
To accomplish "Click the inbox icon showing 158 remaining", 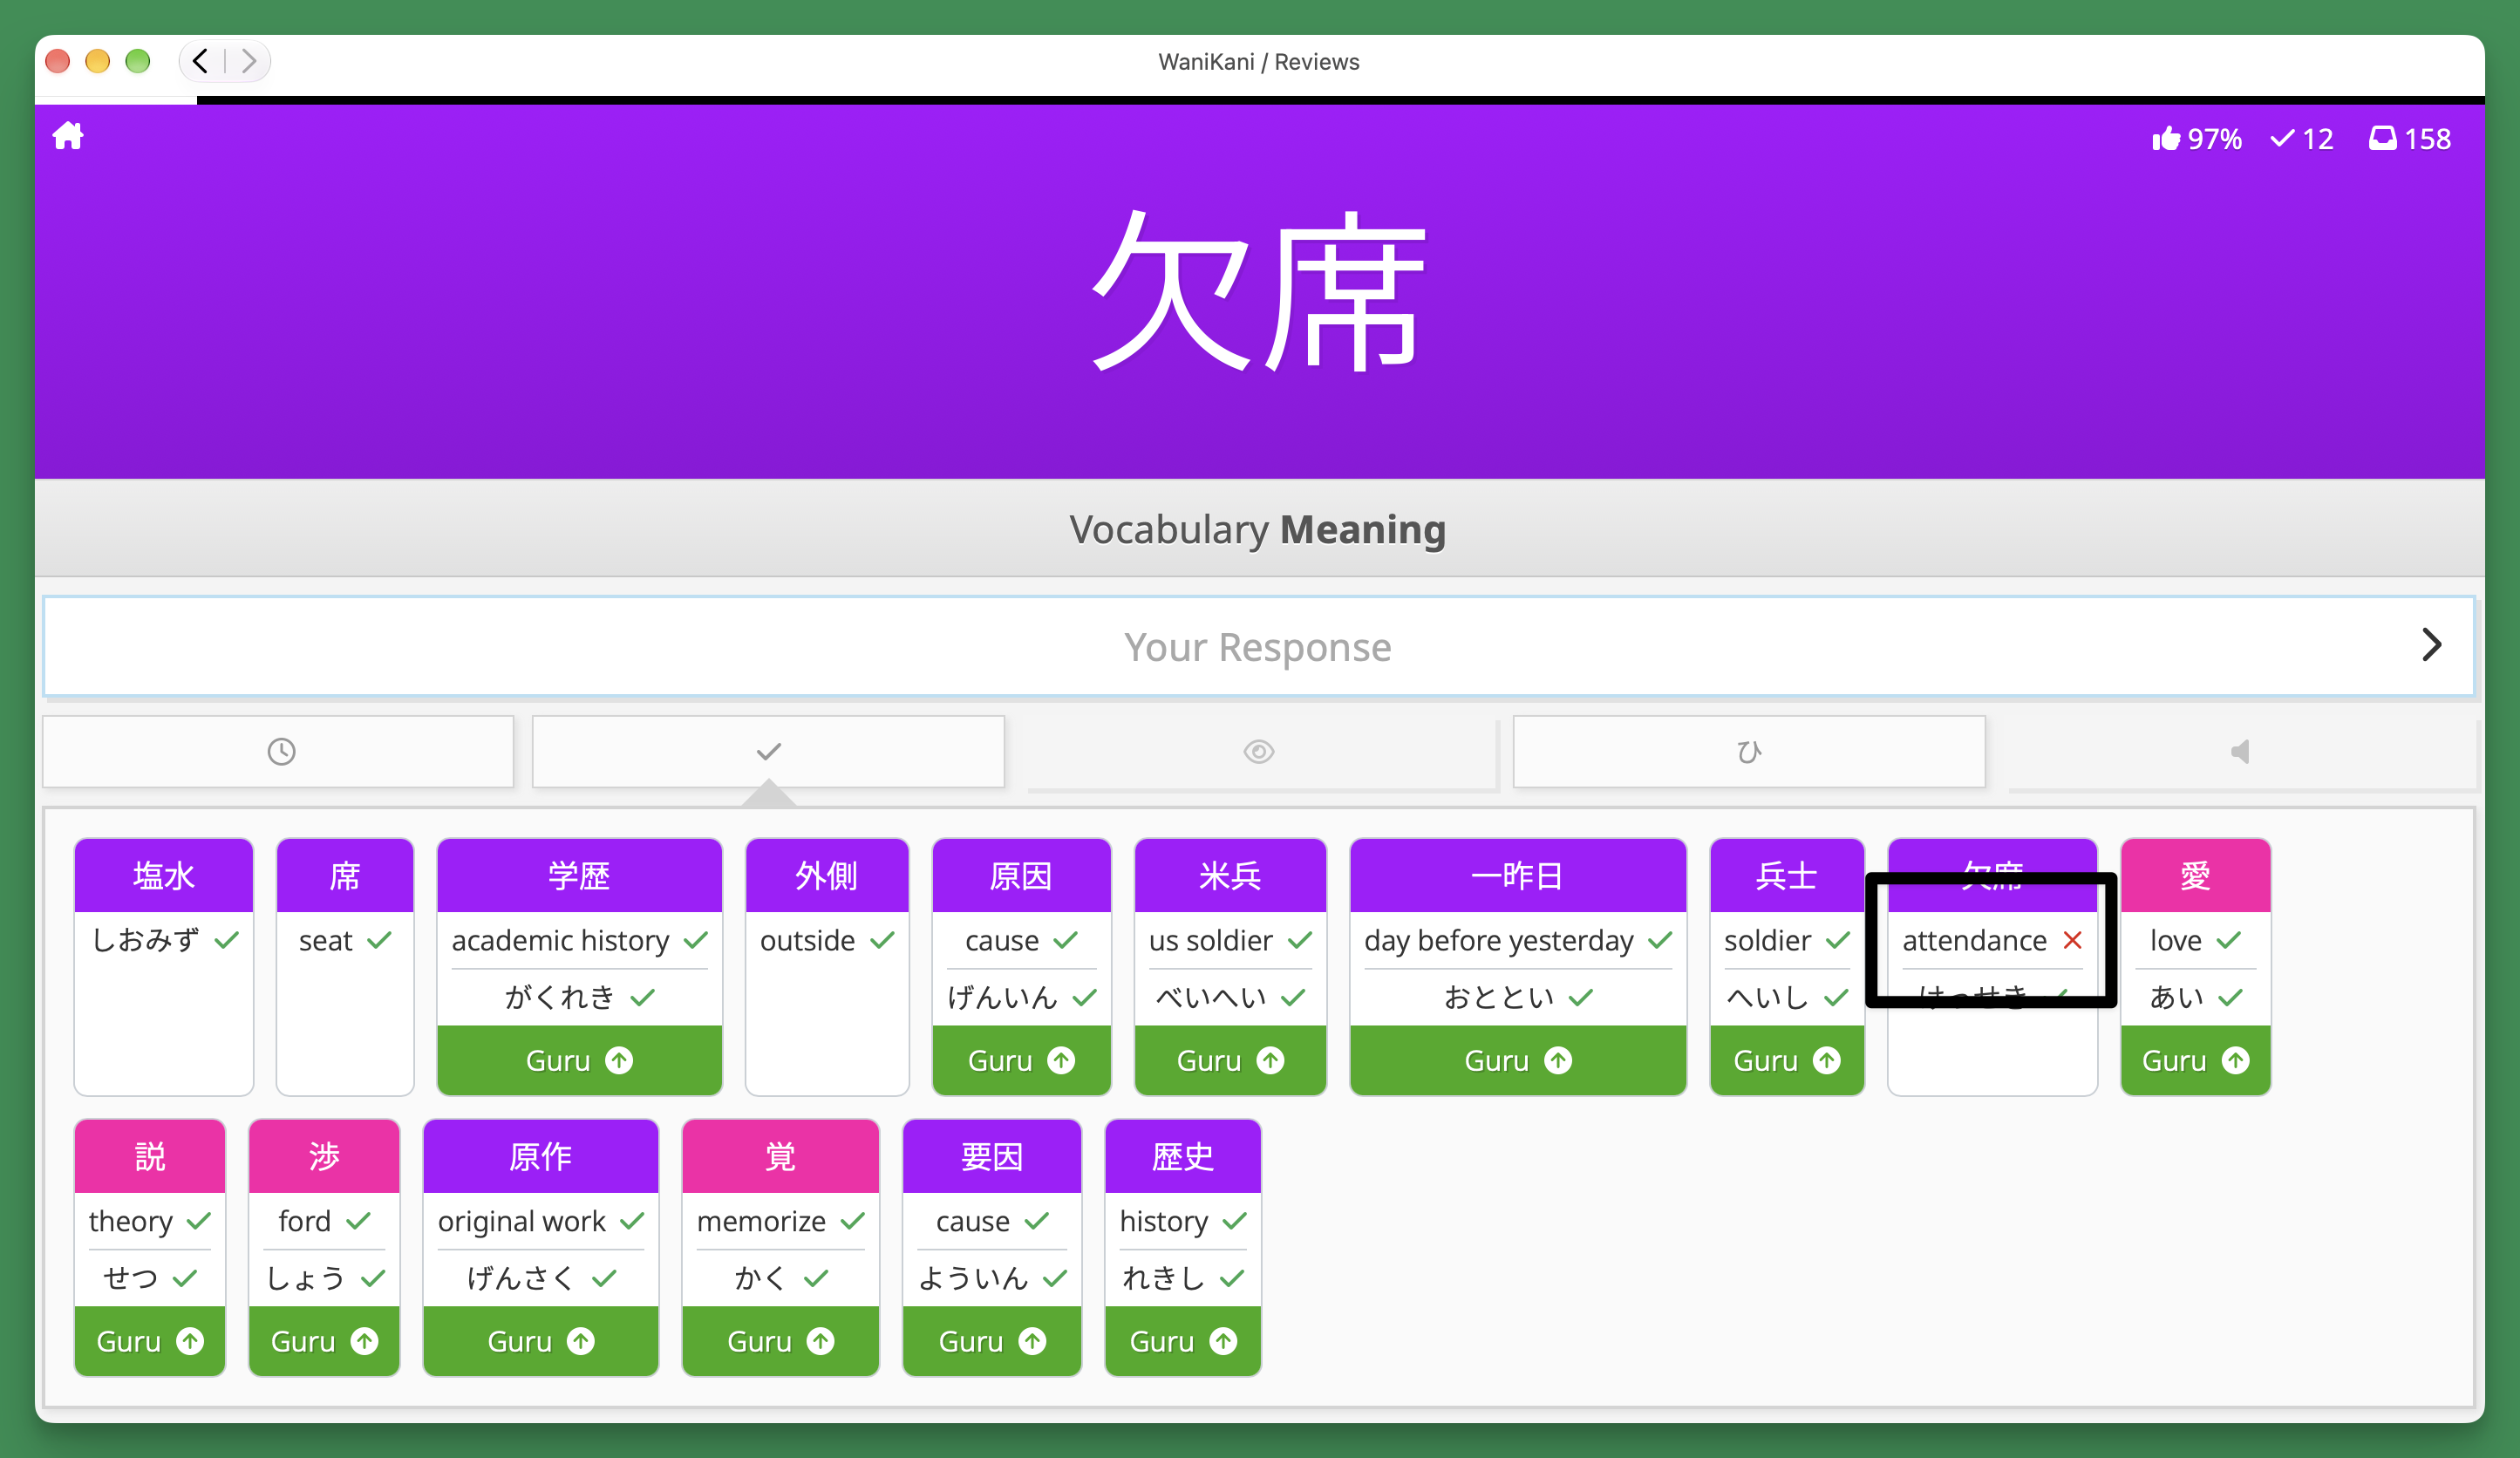I will coord(2410,139).
